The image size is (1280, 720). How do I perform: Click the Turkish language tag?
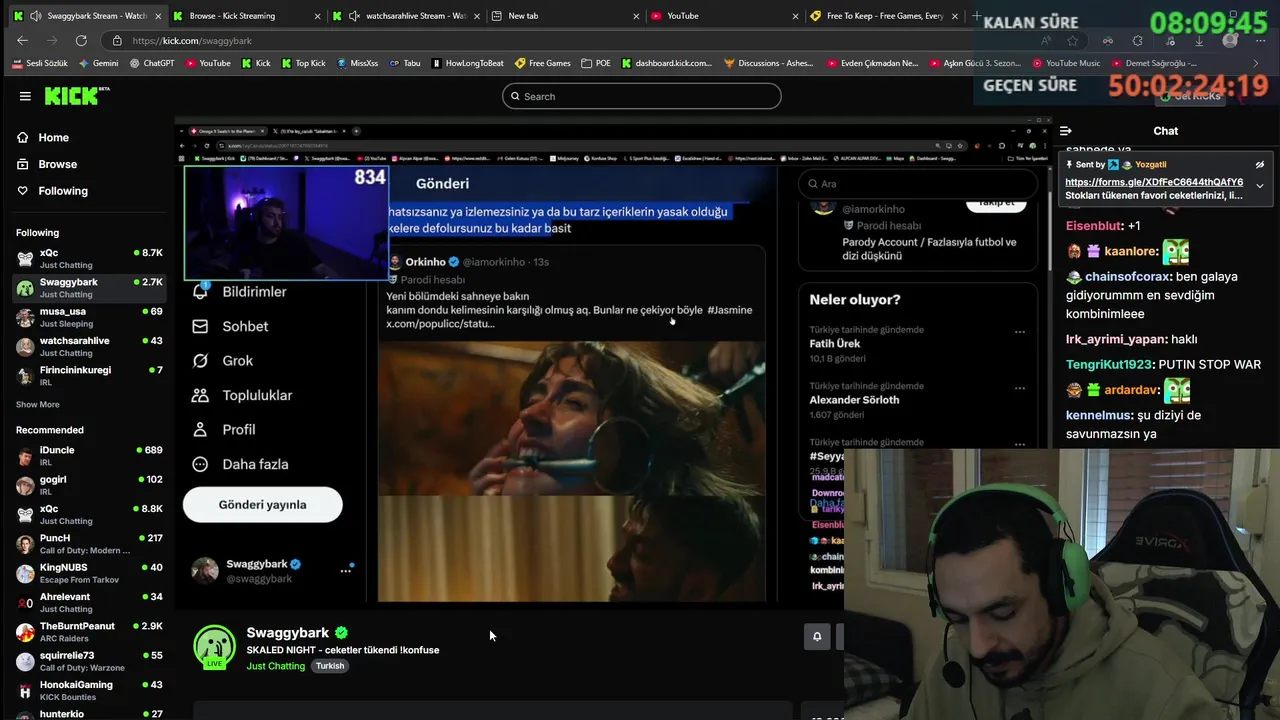pos(330,666)
